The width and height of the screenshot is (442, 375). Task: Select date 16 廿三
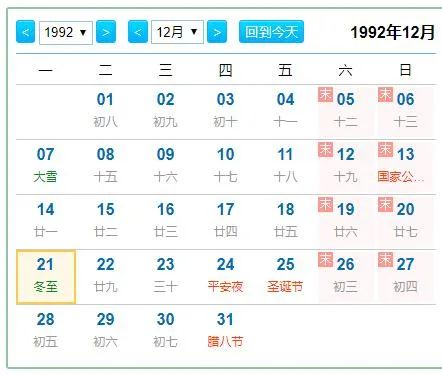(165, 222)
